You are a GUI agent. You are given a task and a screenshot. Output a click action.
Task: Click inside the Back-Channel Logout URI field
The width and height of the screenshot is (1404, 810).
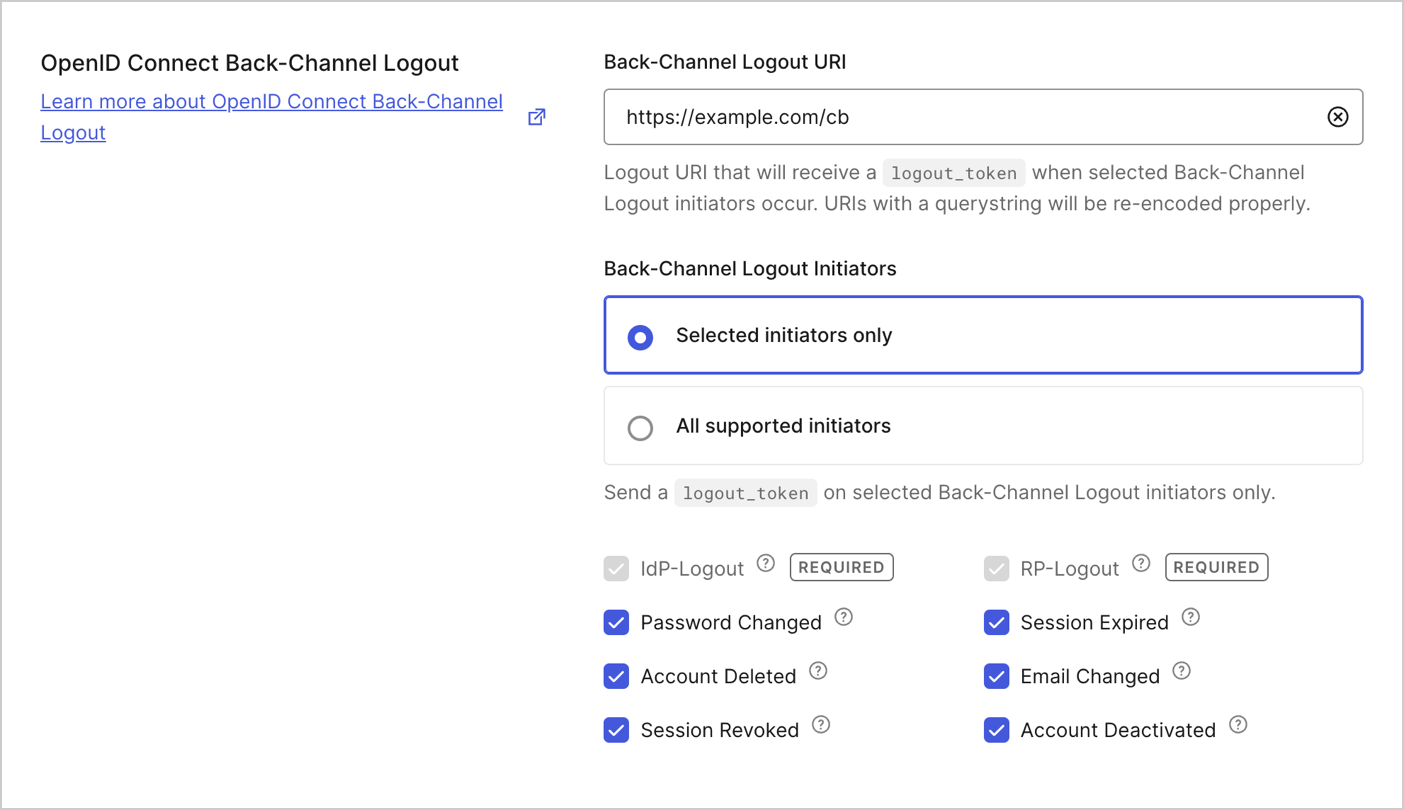900,117
